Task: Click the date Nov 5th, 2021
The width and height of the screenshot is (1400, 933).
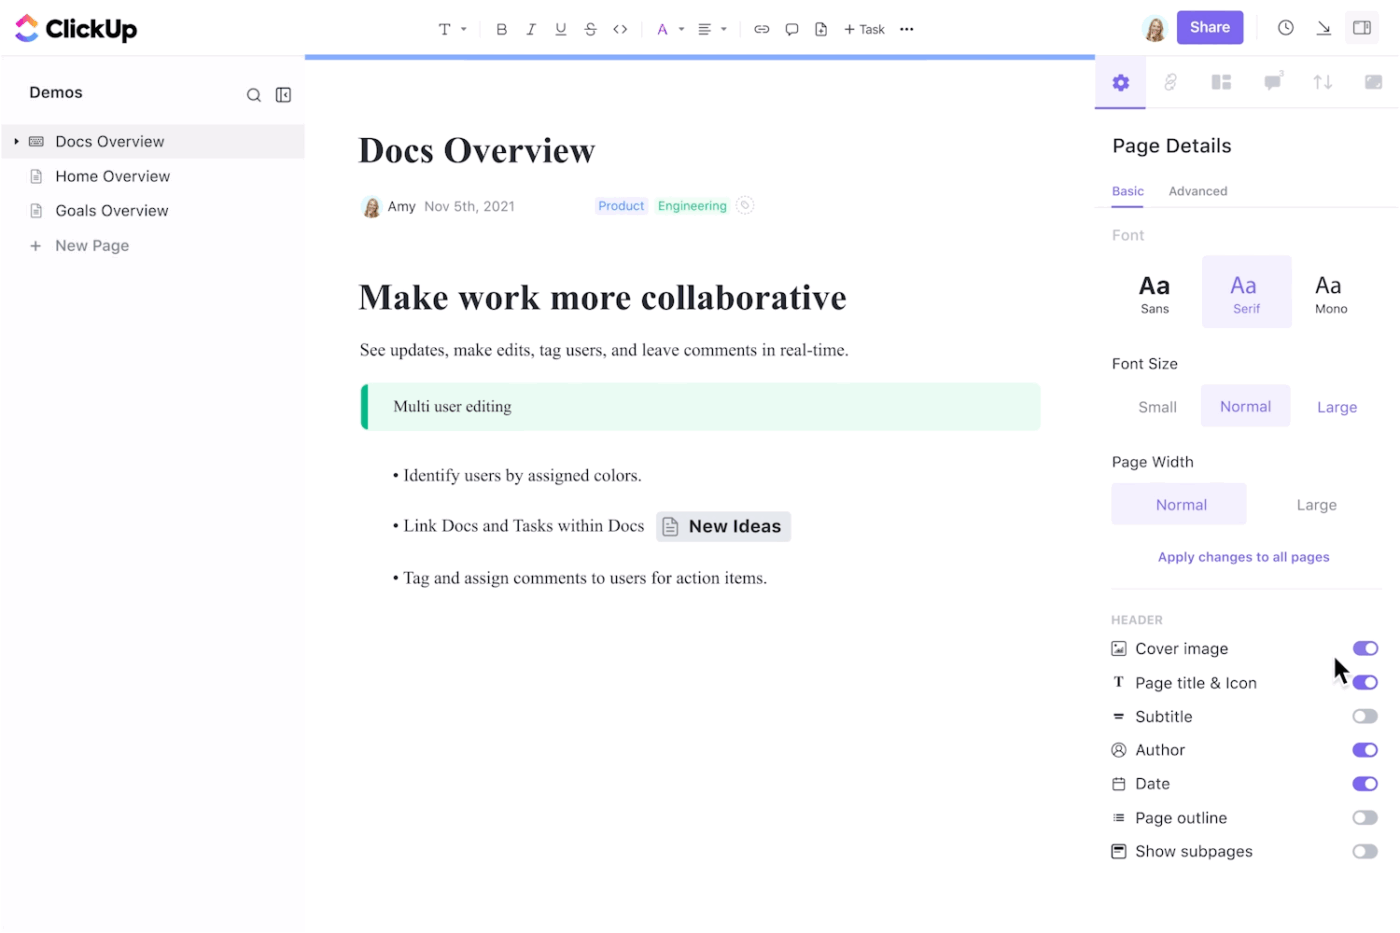Action: click(x=469, y=207)
